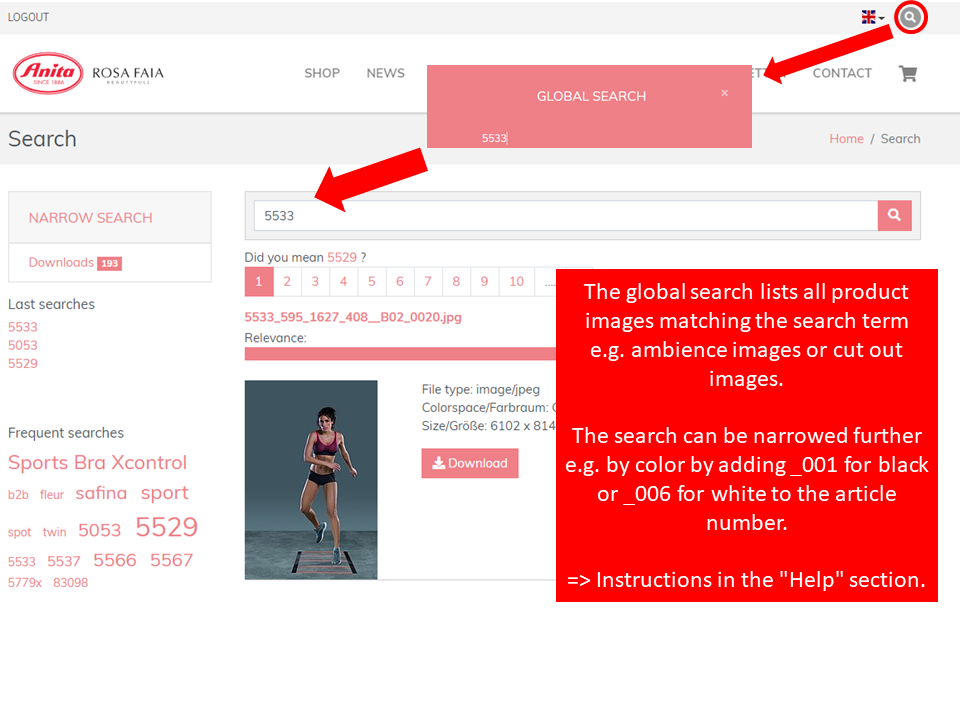Image resolution: width=960 pixels, height=720 pixels.
Task: Open the sports bra model thumbnail
Action: [311, 479]
